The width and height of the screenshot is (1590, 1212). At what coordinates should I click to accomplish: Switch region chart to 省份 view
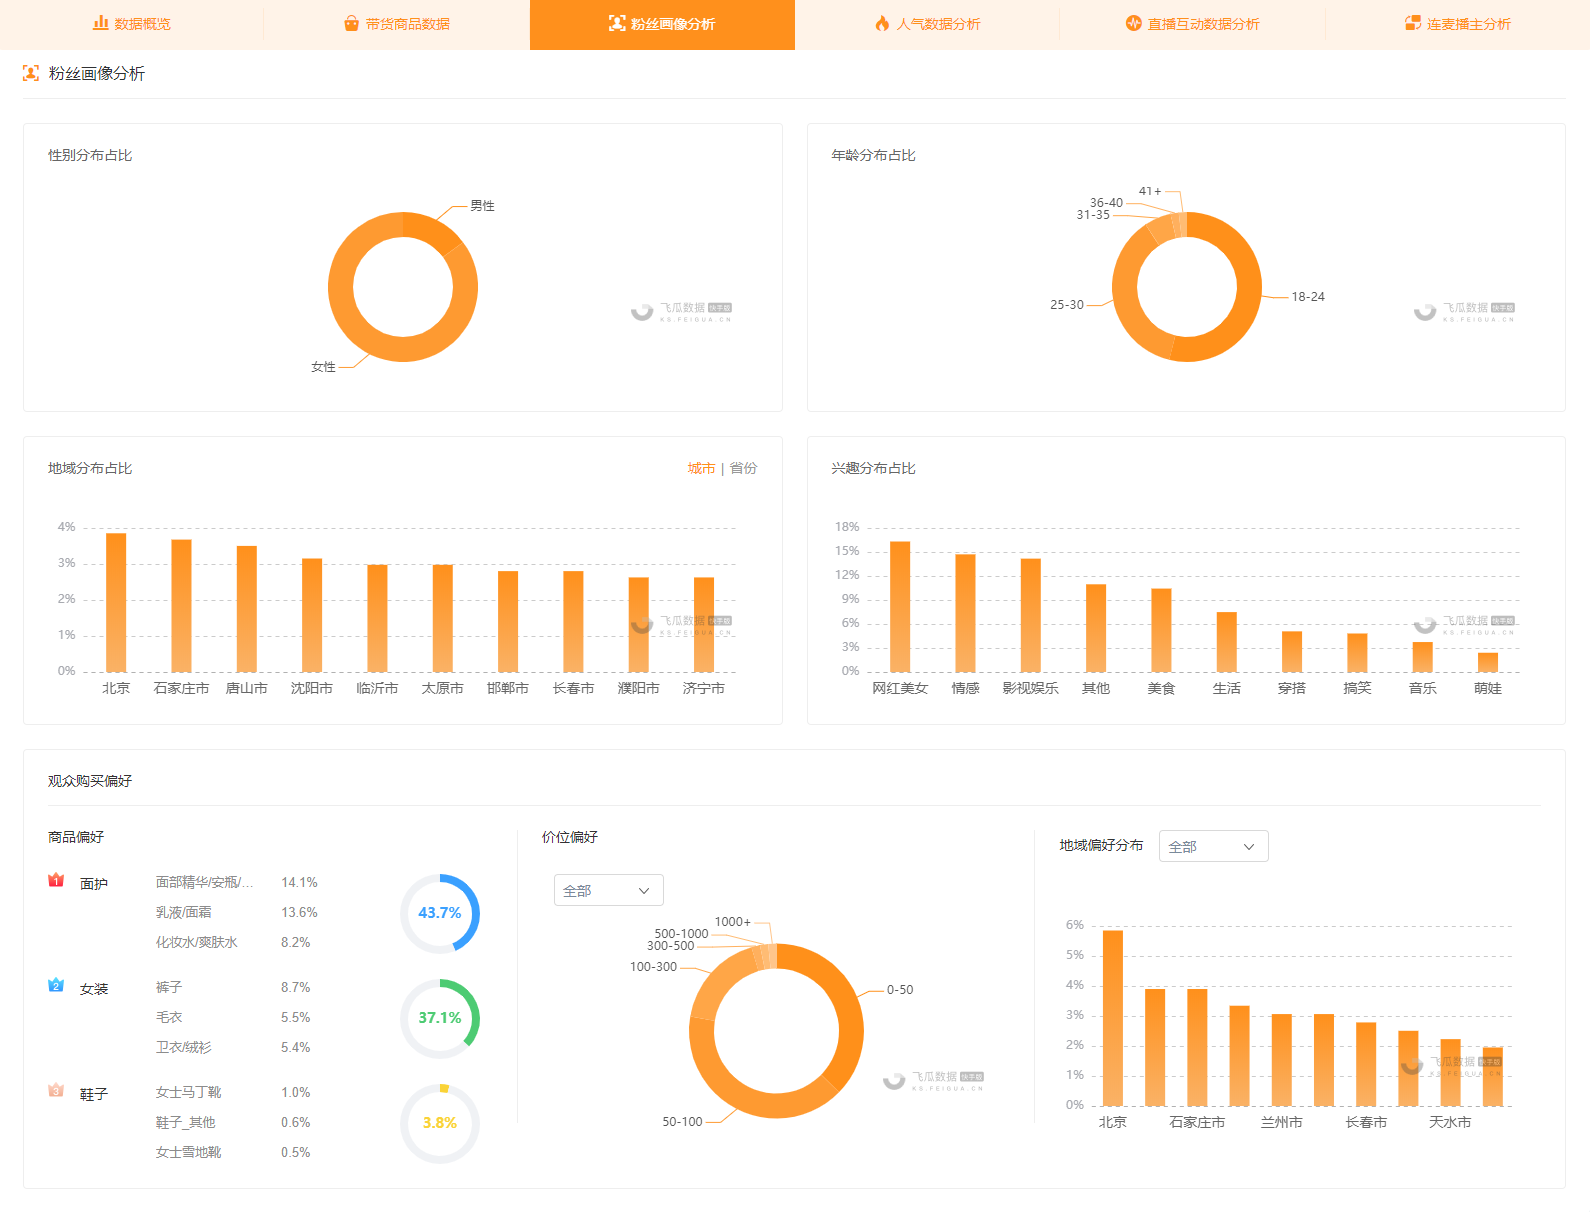coord(743,468)
